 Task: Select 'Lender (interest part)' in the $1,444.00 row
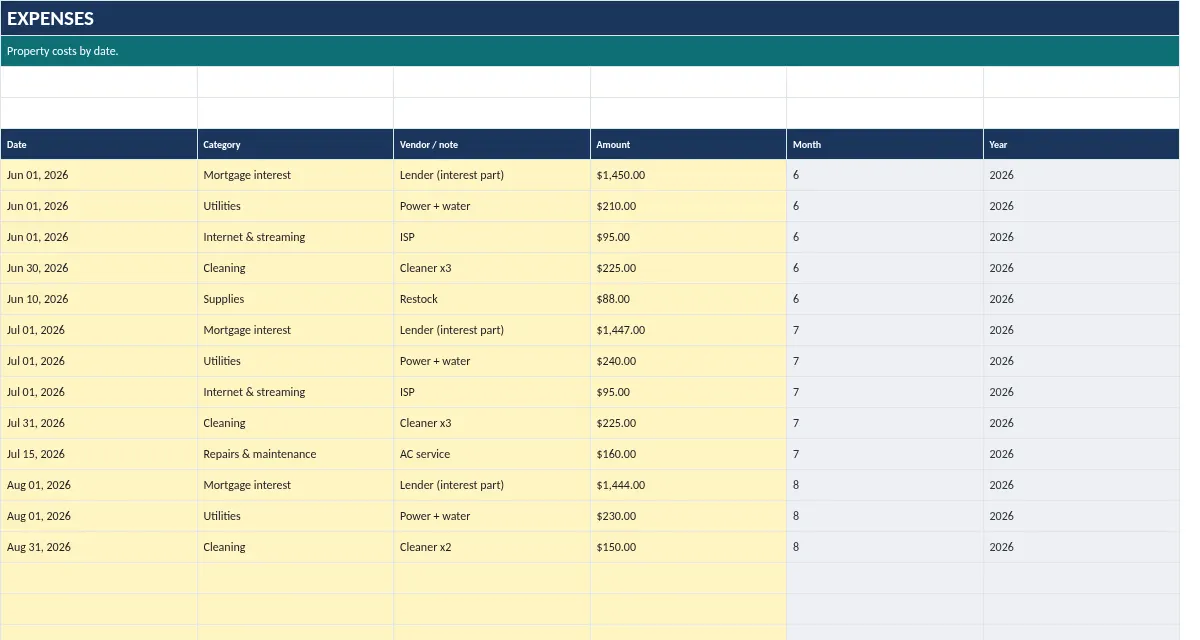492,485
